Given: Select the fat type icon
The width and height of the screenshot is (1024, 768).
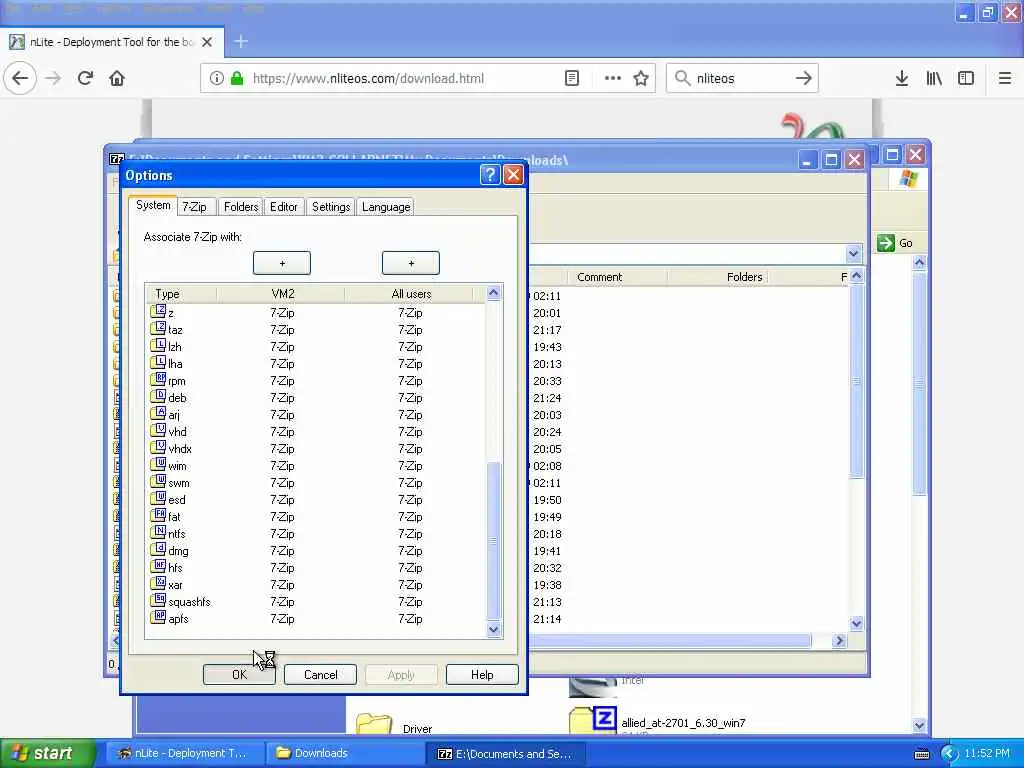Looking at the screenshot, I should click(157, 515).
